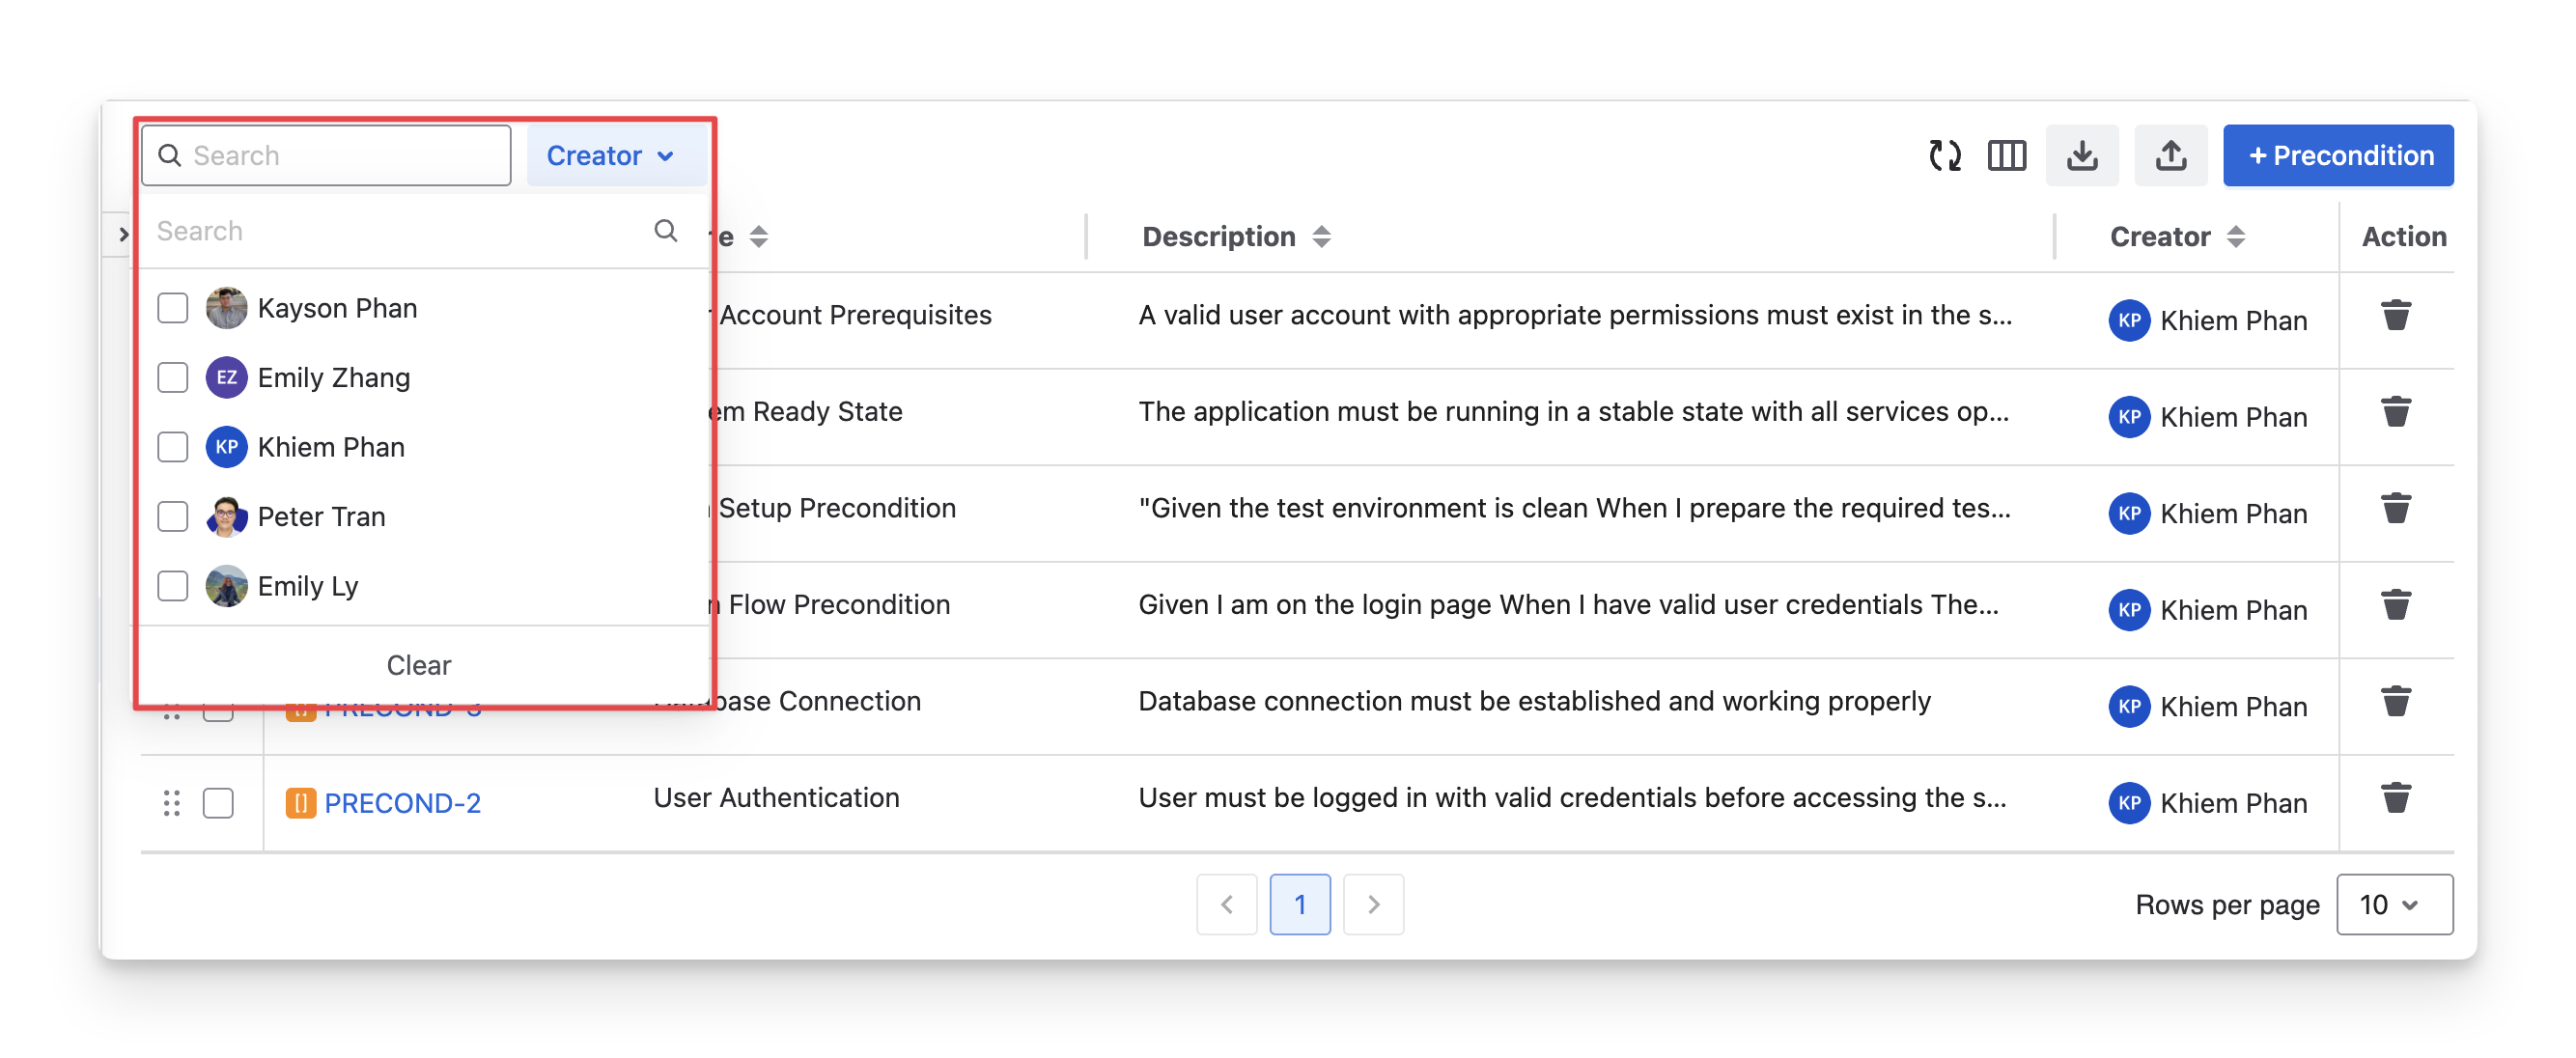2576x1058 pixels.
Task: Choose Peter Tran in the creator list
Action: 173,517
